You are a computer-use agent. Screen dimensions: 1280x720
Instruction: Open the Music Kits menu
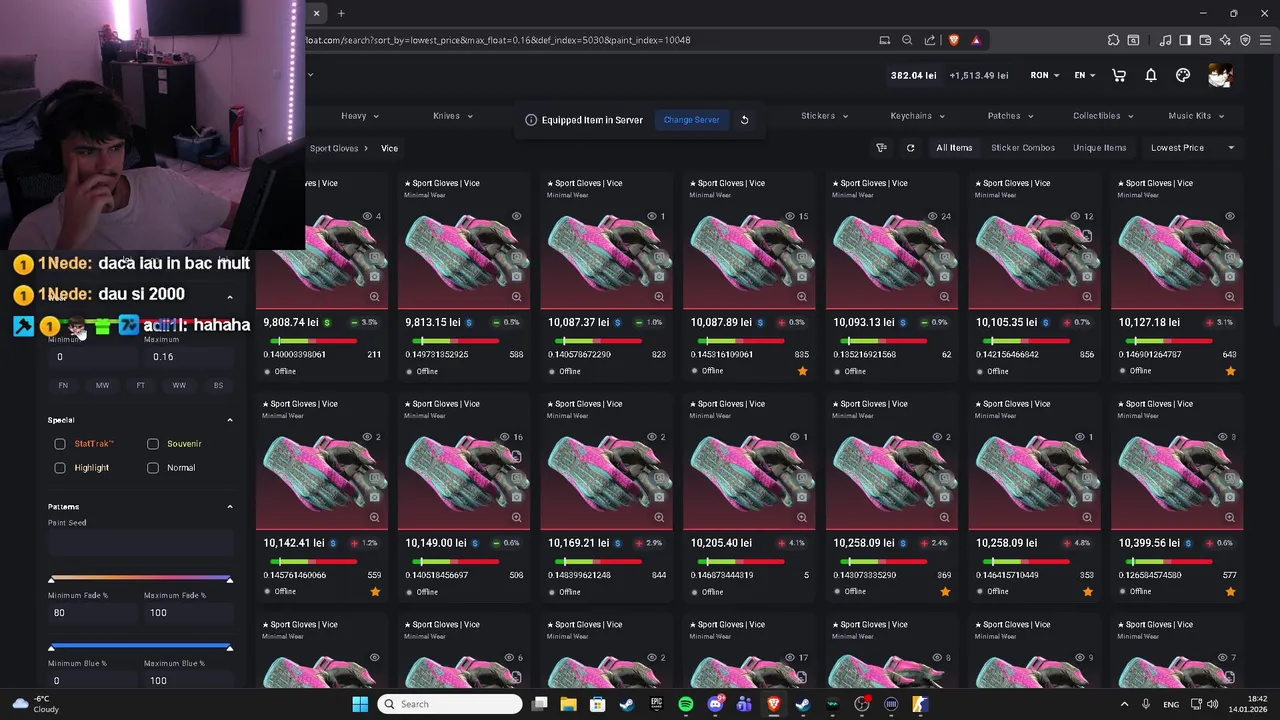tap(1196, 116)
